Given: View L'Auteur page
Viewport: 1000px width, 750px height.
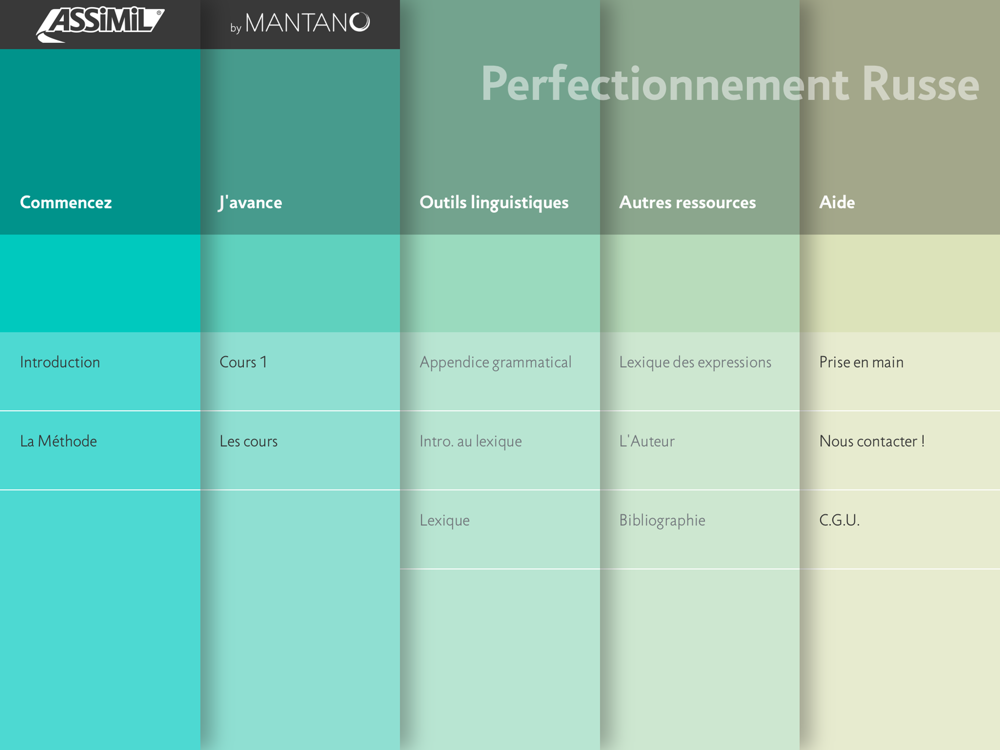Looking at the screenshot, I should (x=700, y=450).
